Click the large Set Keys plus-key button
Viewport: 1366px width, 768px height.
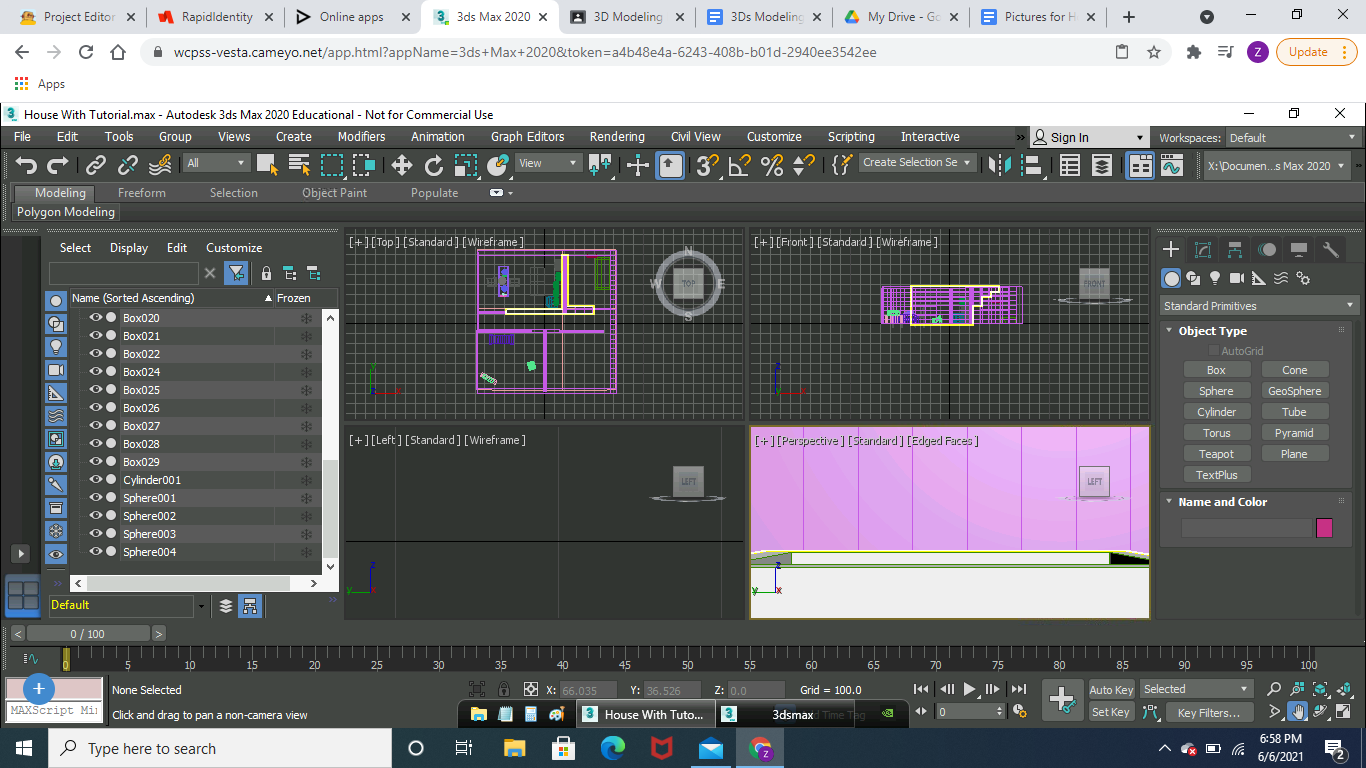(x=1062, y=700)
